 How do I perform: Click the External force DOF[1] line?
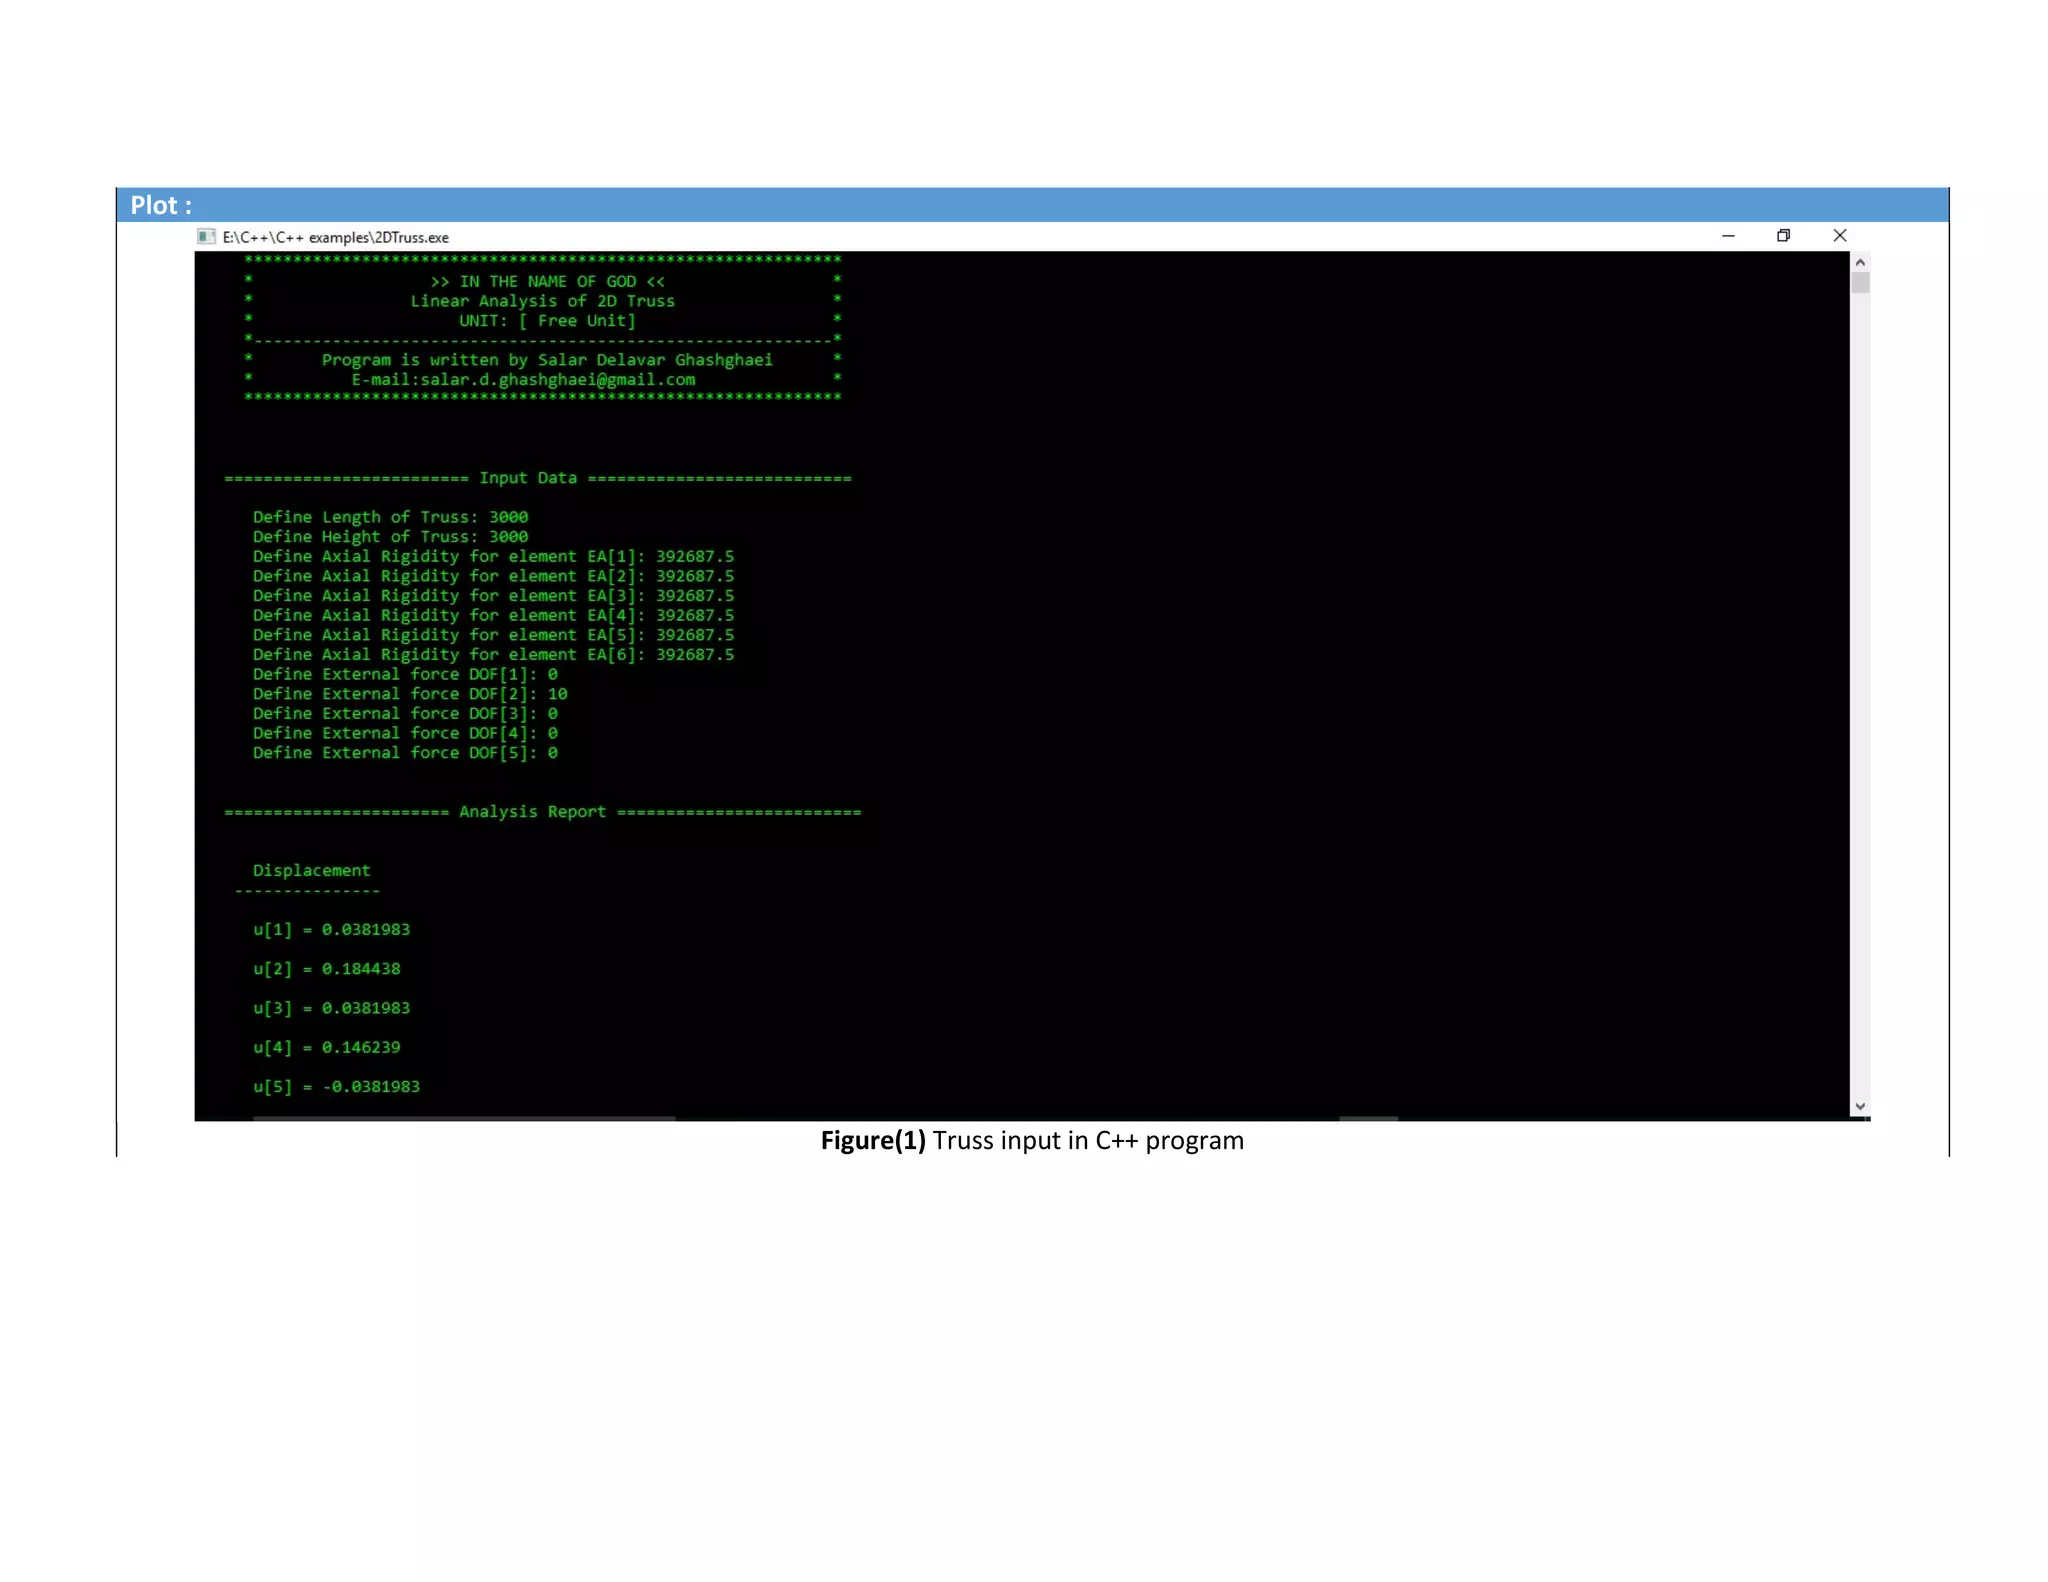coord(405,674)
